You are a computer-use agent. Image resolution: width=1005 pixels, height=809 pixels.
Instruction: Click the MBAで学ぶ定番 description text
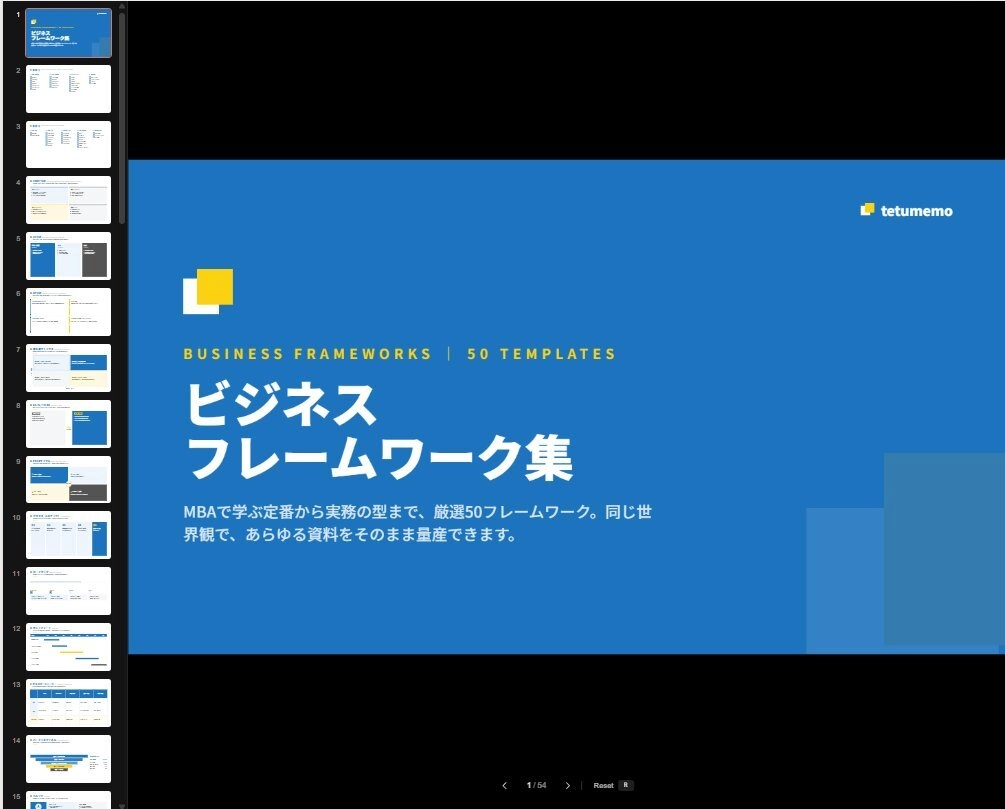(418, 523)
